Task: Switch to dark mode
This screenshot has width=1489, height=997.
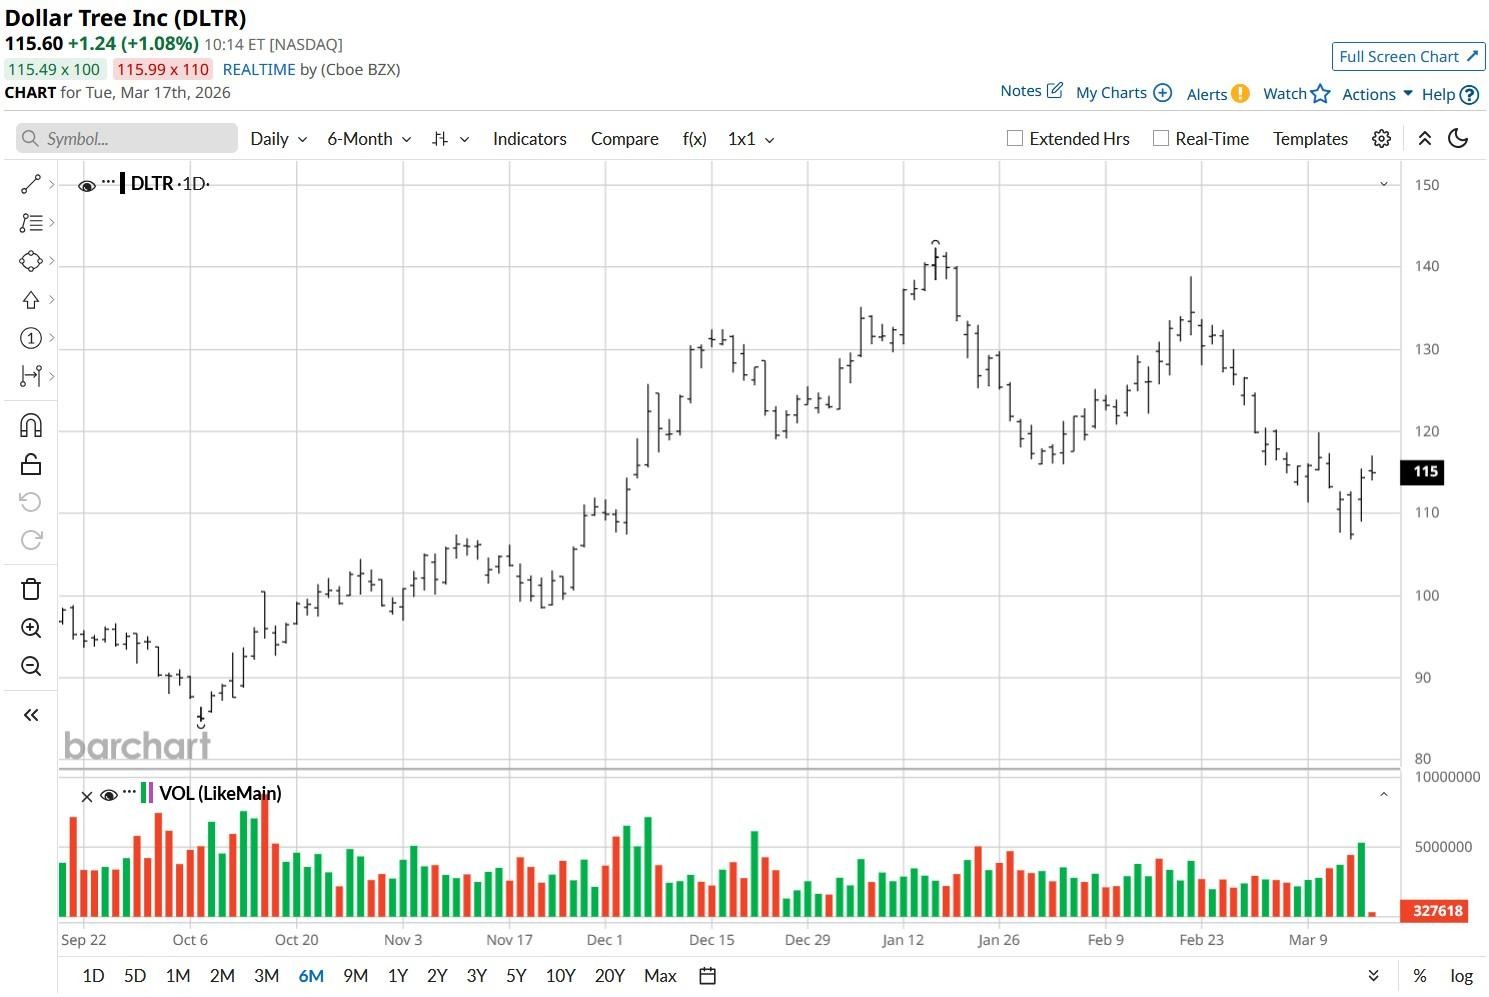Action: point(1458,139)
